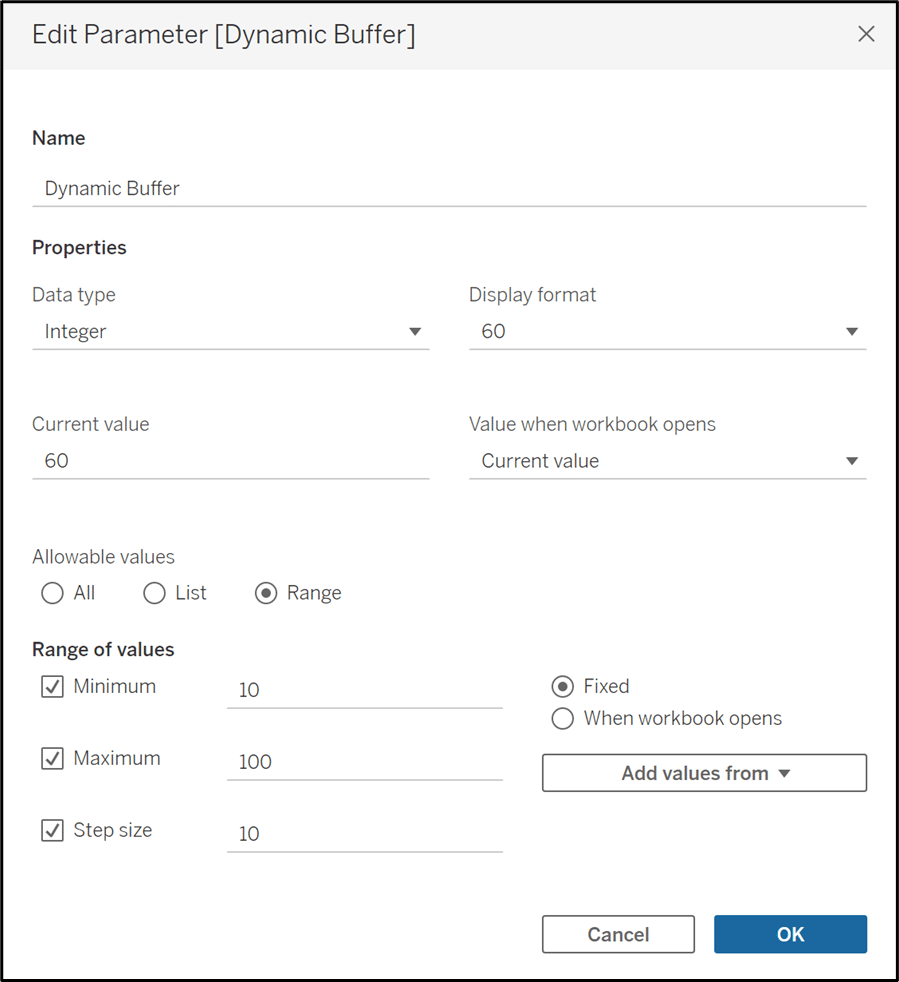The width and height of the screenshot is (899, 982).
Task: Select the All allowable values option
Action: [x=52, y=593]
